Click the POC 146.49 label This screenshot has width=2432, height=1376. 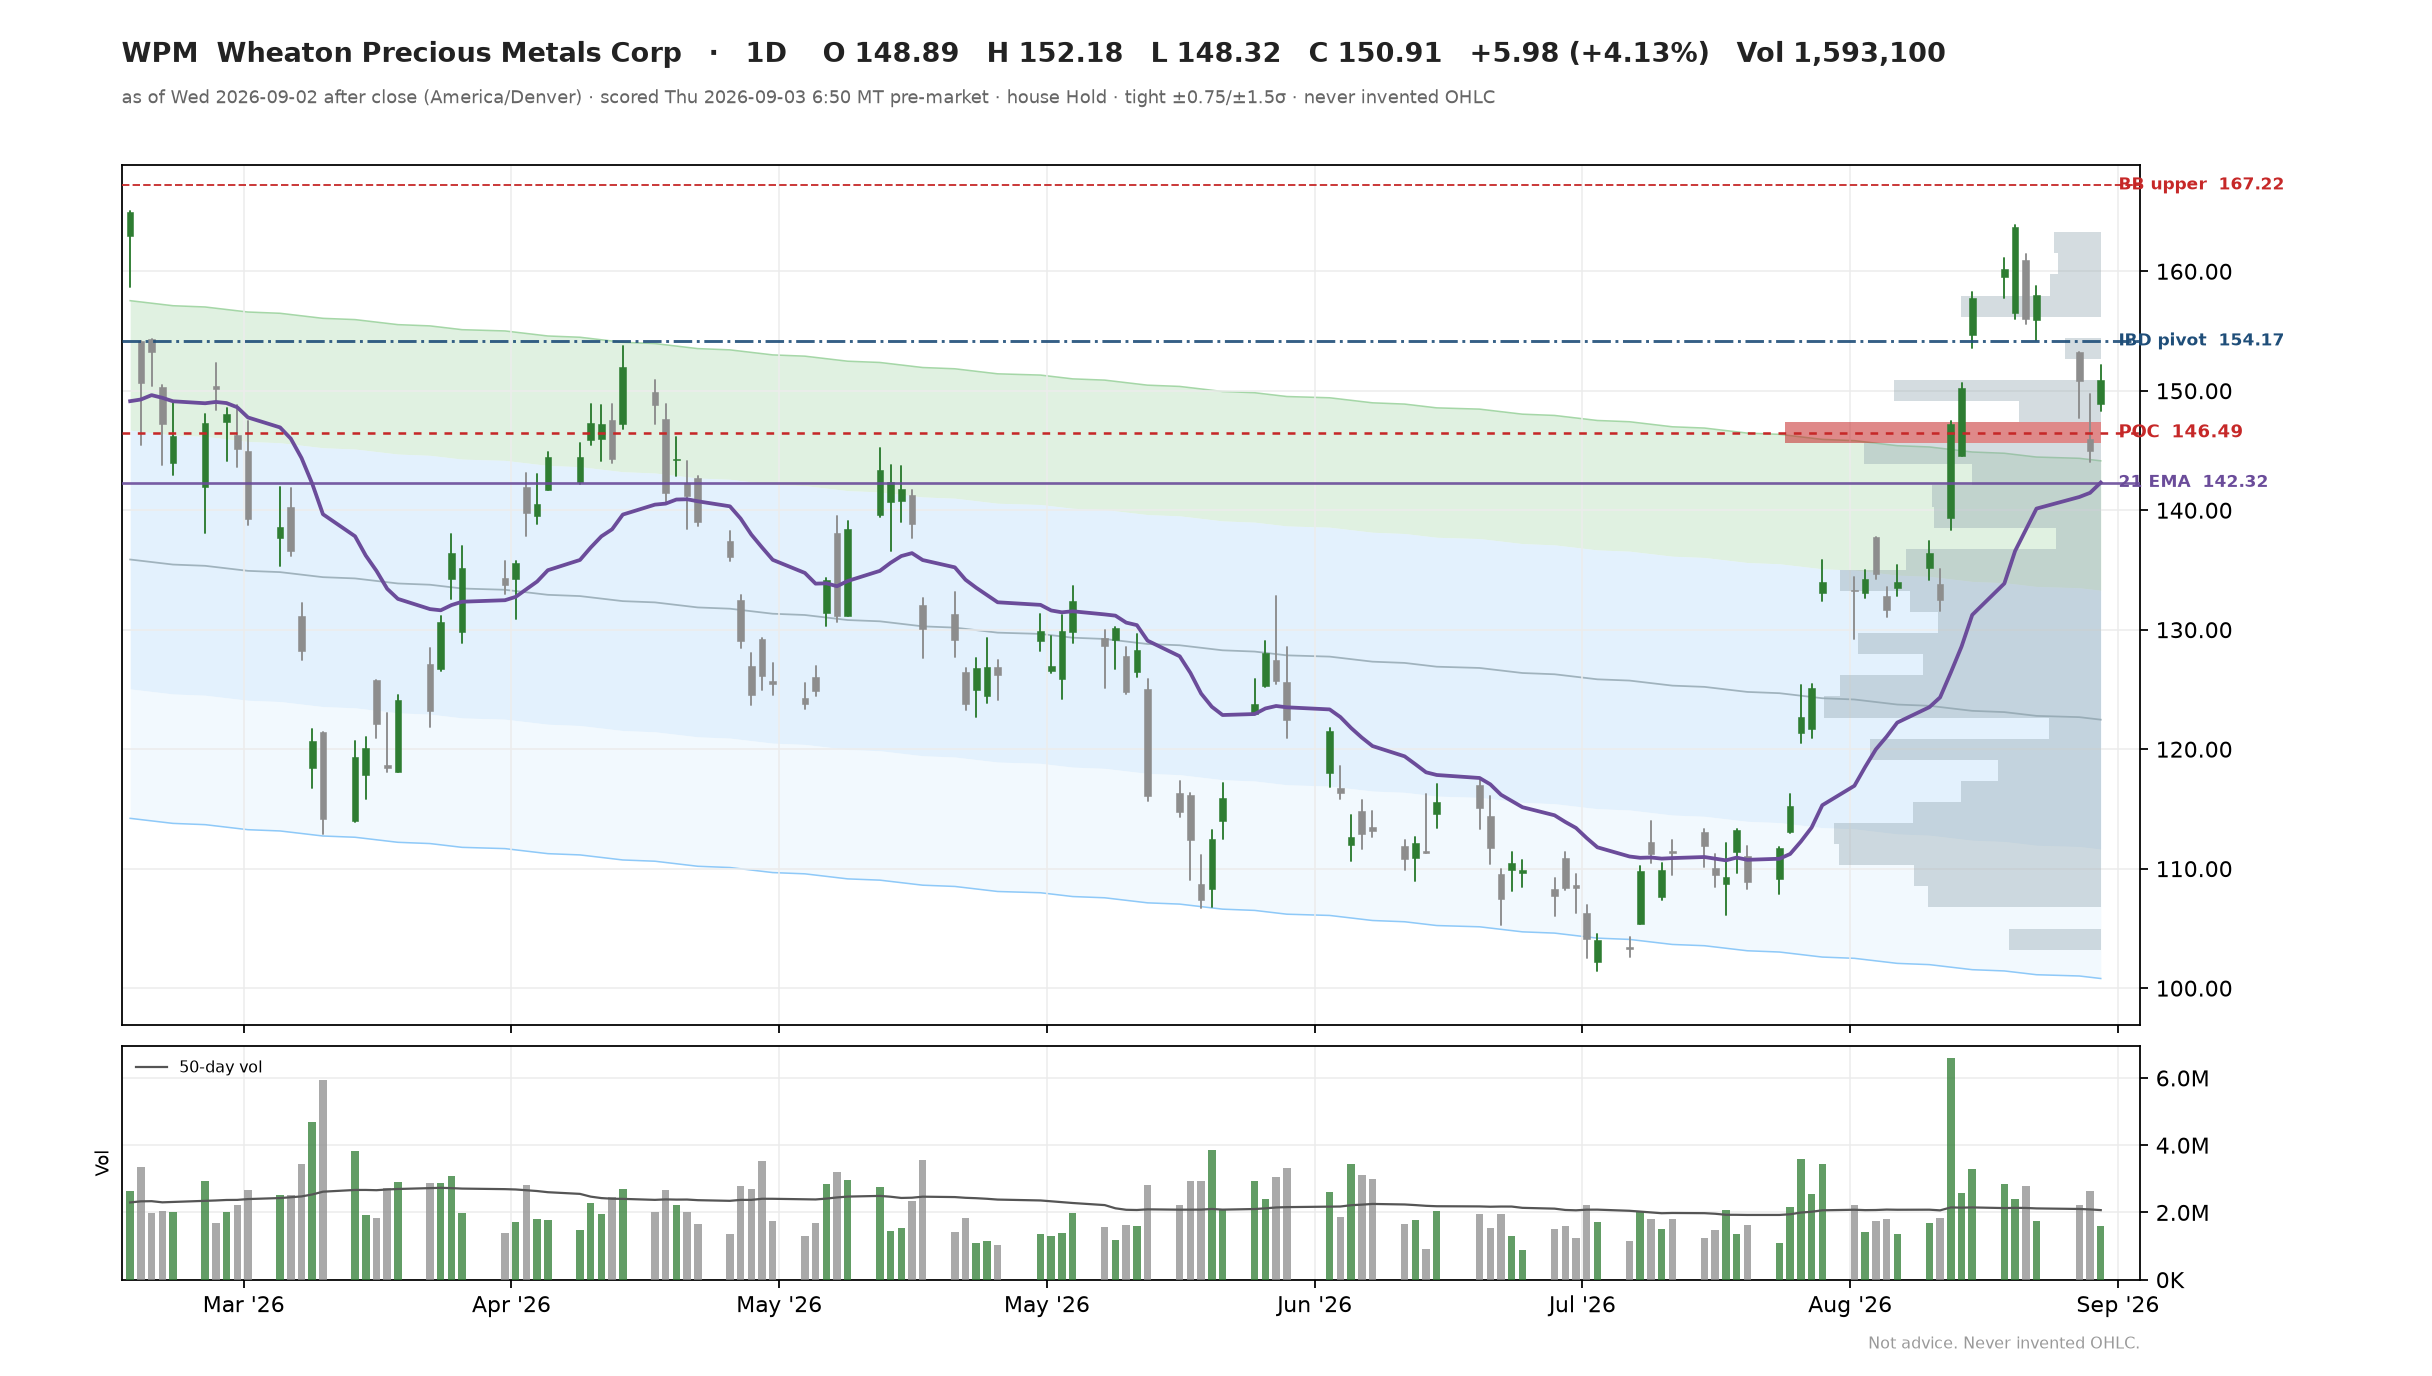[x=2180, y=432]
